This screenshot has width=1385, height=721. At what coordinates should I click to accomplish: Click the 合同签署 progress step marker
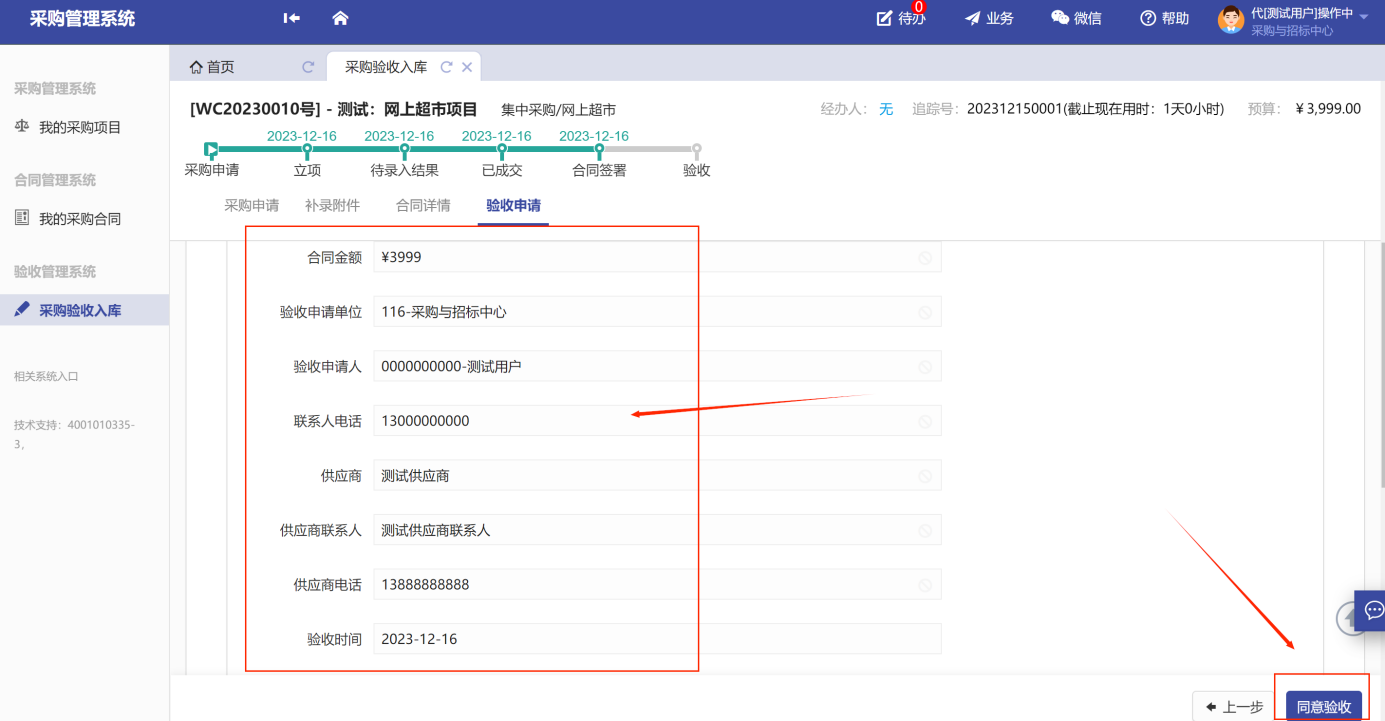coord(599,150)
